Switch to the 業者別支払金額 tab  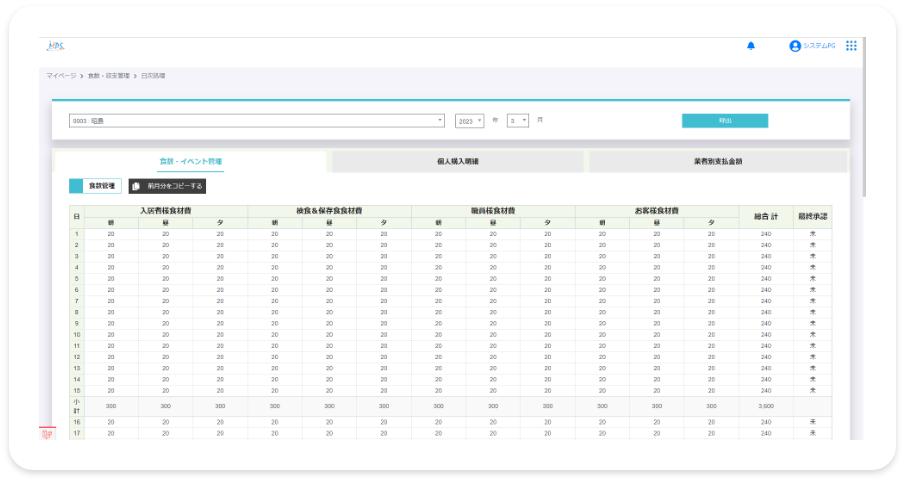pos(717,161)
